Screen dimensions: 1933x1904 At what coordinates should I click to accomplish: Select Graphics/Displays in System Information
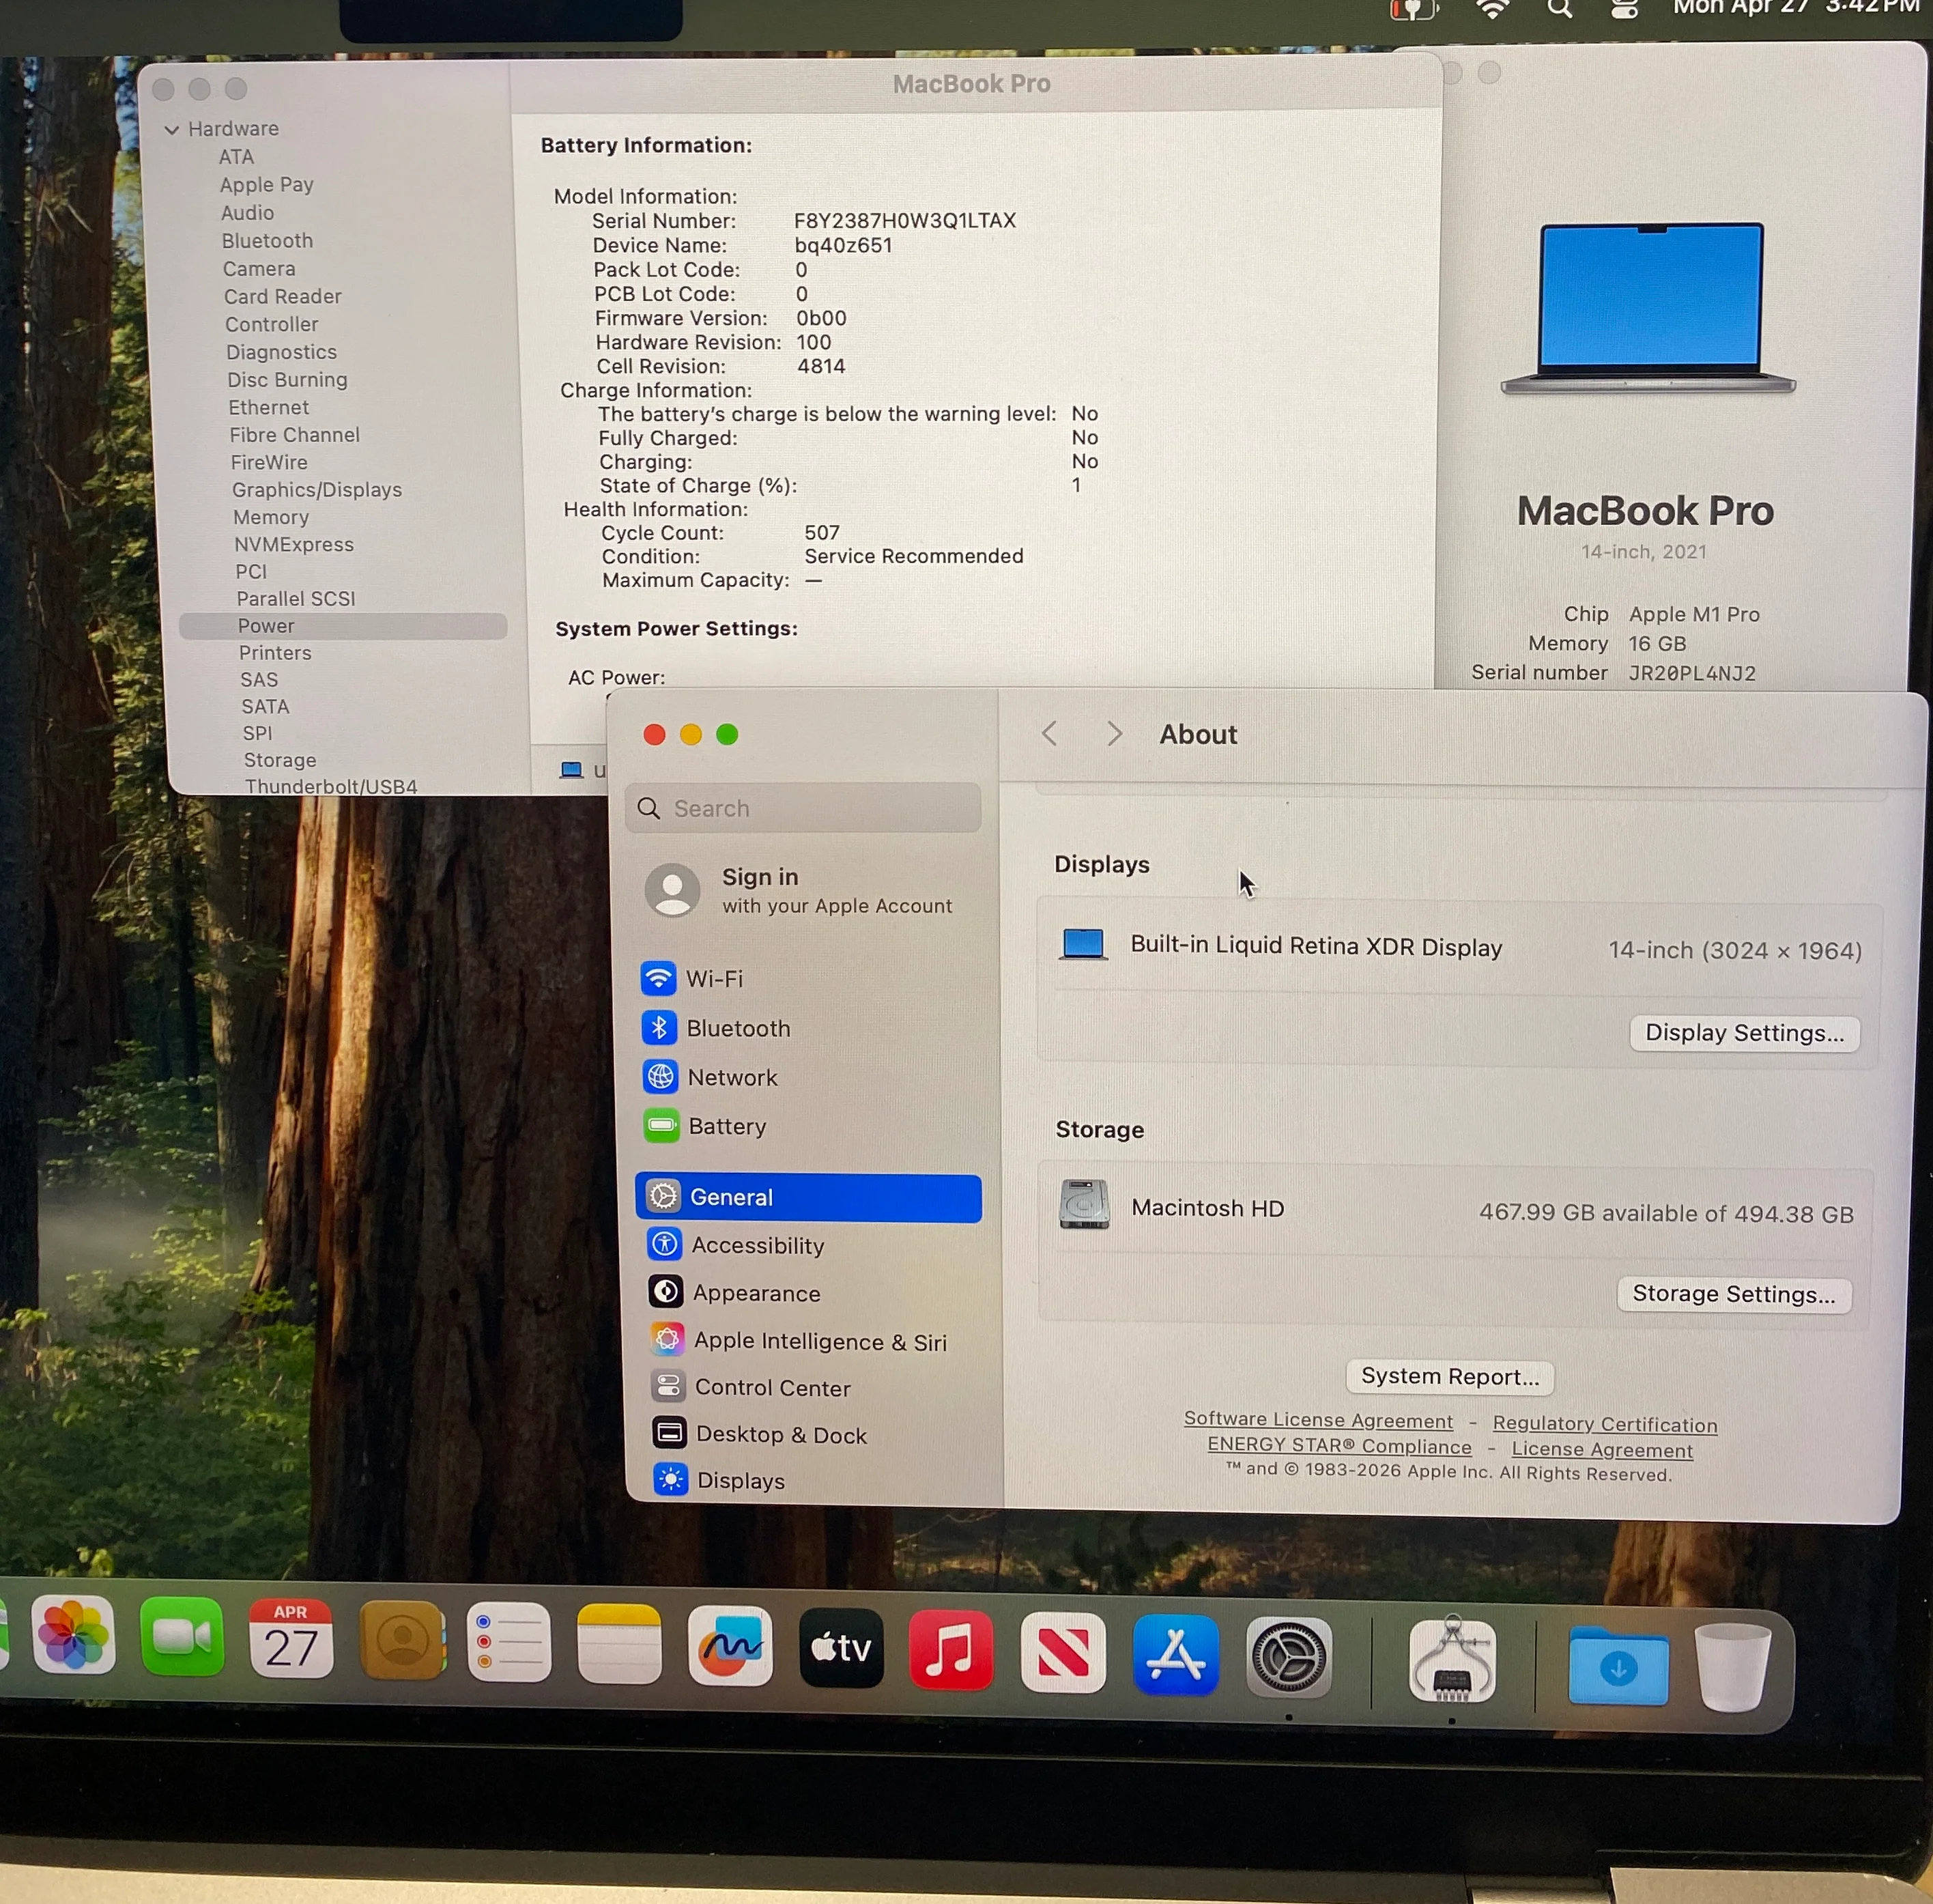pyautogui.click(x=317, y=490)
